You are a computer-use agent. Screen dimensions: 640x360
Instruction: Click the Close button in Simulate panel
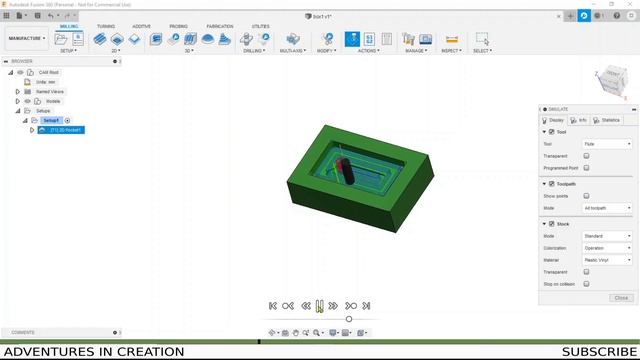coord(621,298)
